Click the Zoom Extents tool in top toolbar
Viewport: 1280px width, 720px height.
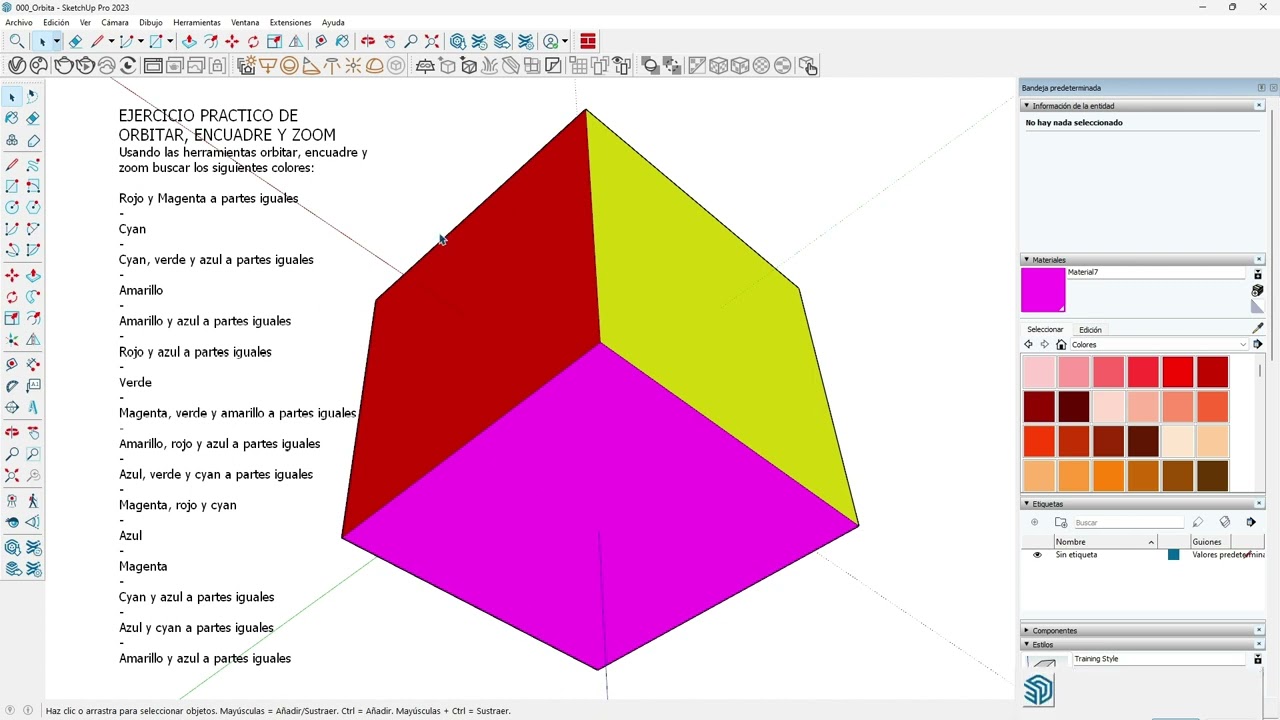(432, 41)
